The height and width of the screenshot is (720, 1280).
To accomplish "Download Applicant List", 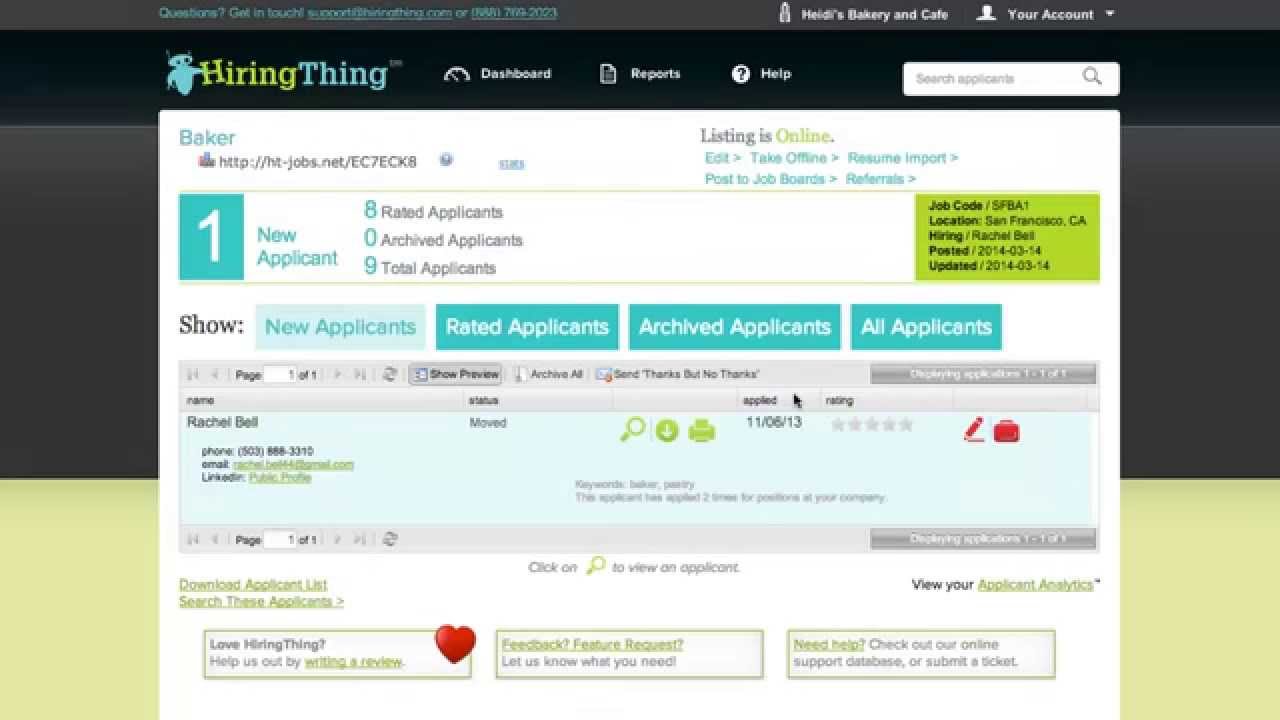I will 254,584.
